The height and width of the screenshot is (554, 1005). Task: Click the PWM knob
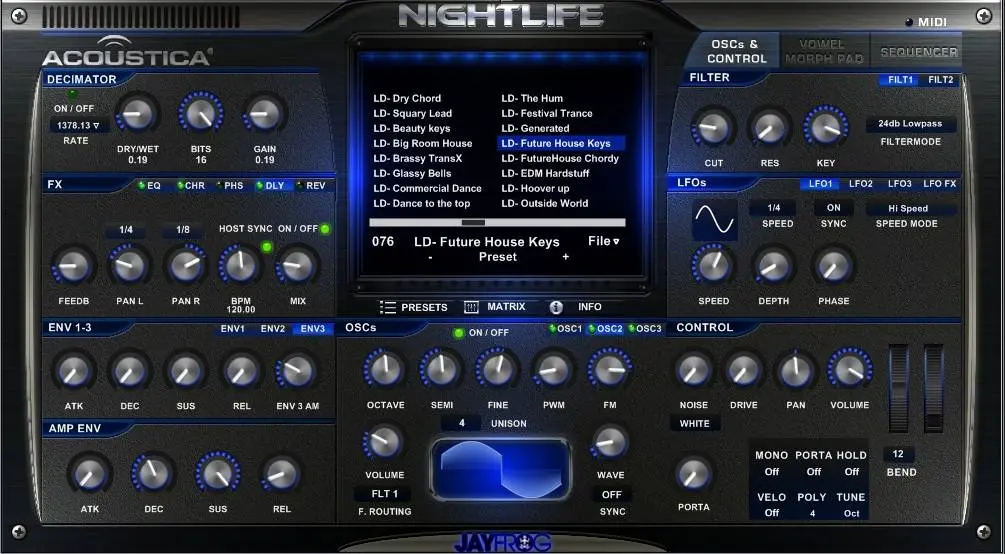554,370
